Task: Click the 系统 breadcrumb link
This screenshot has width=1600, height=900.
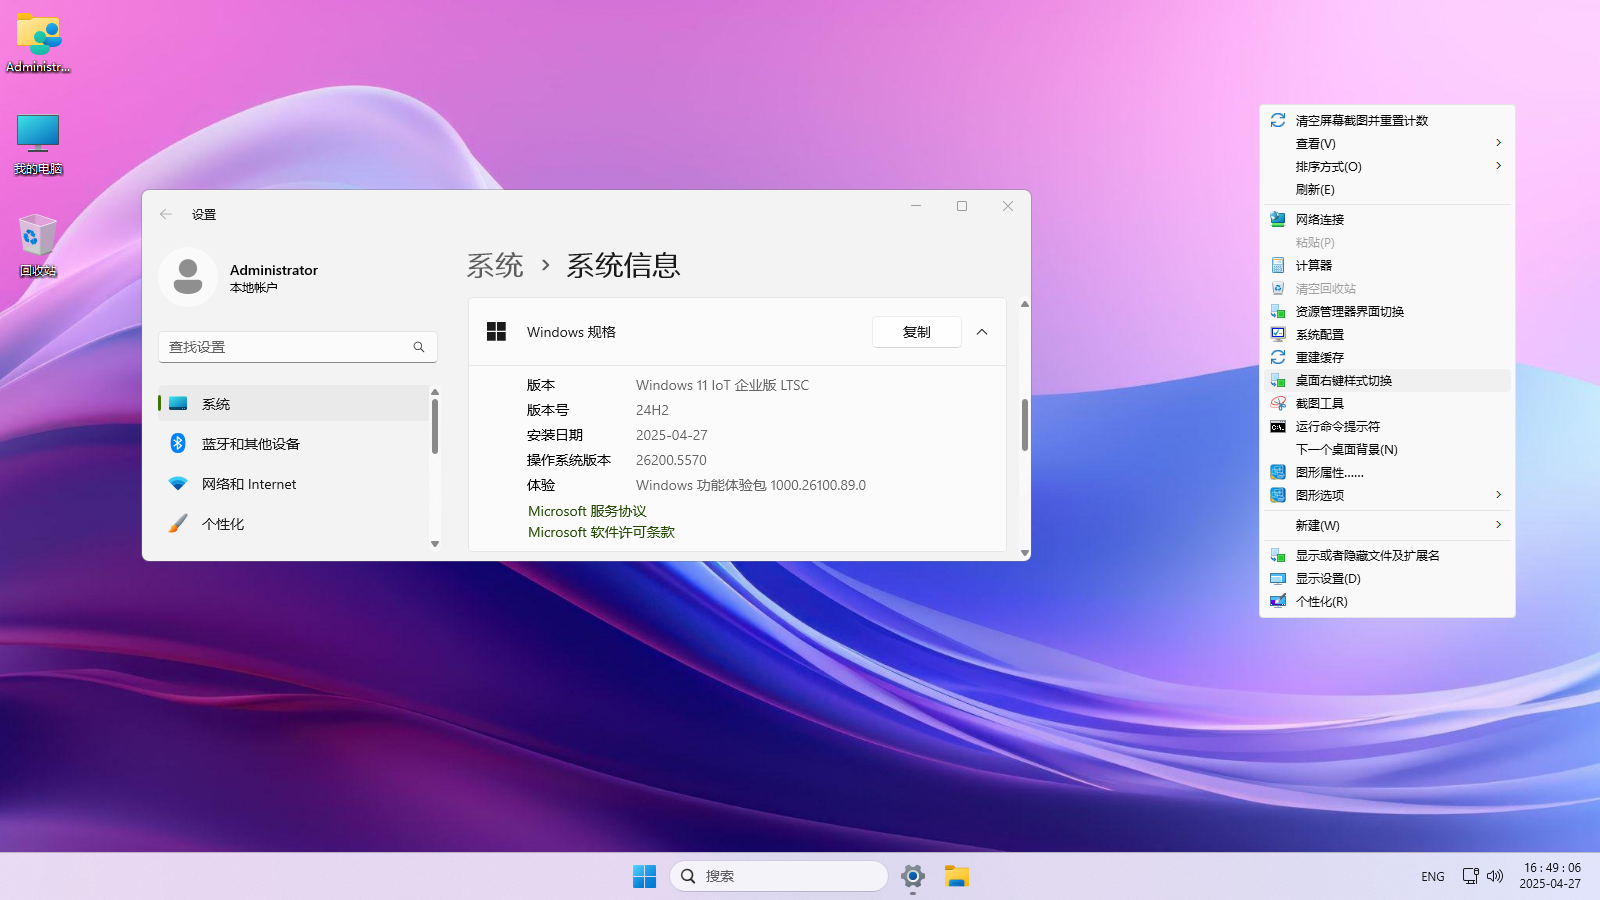Action: pyautogui.click(x=495, y=265)
